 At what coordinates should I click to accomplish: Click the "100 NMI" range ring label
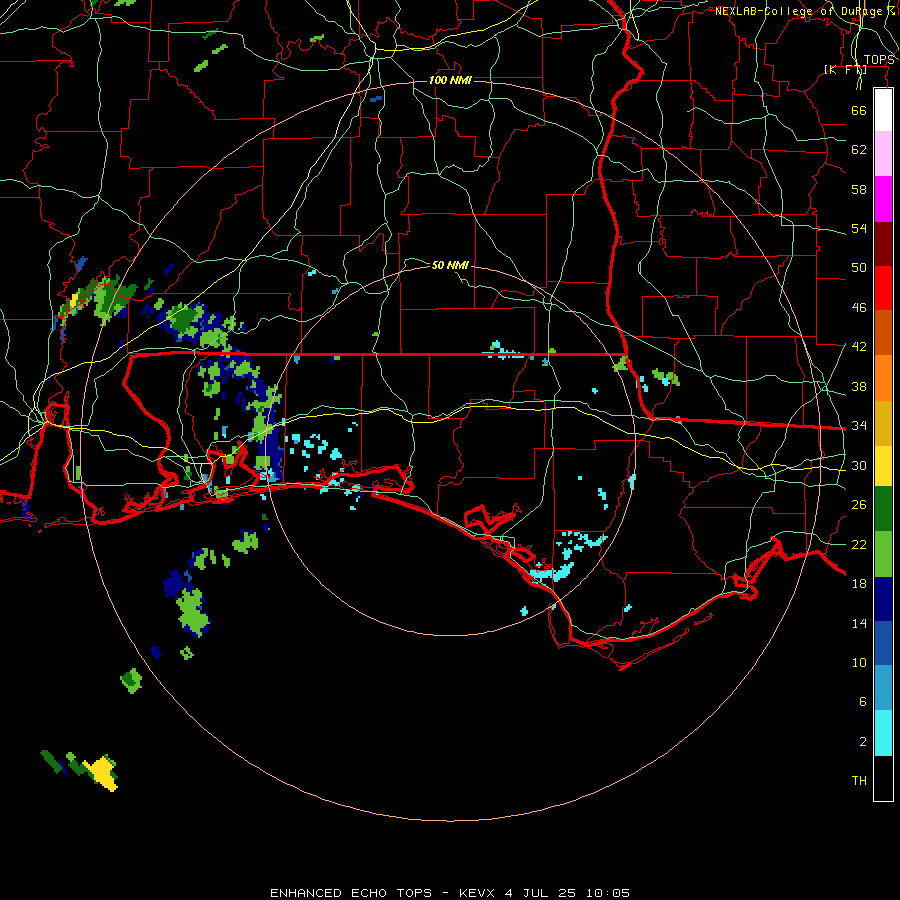pos(450,80)
